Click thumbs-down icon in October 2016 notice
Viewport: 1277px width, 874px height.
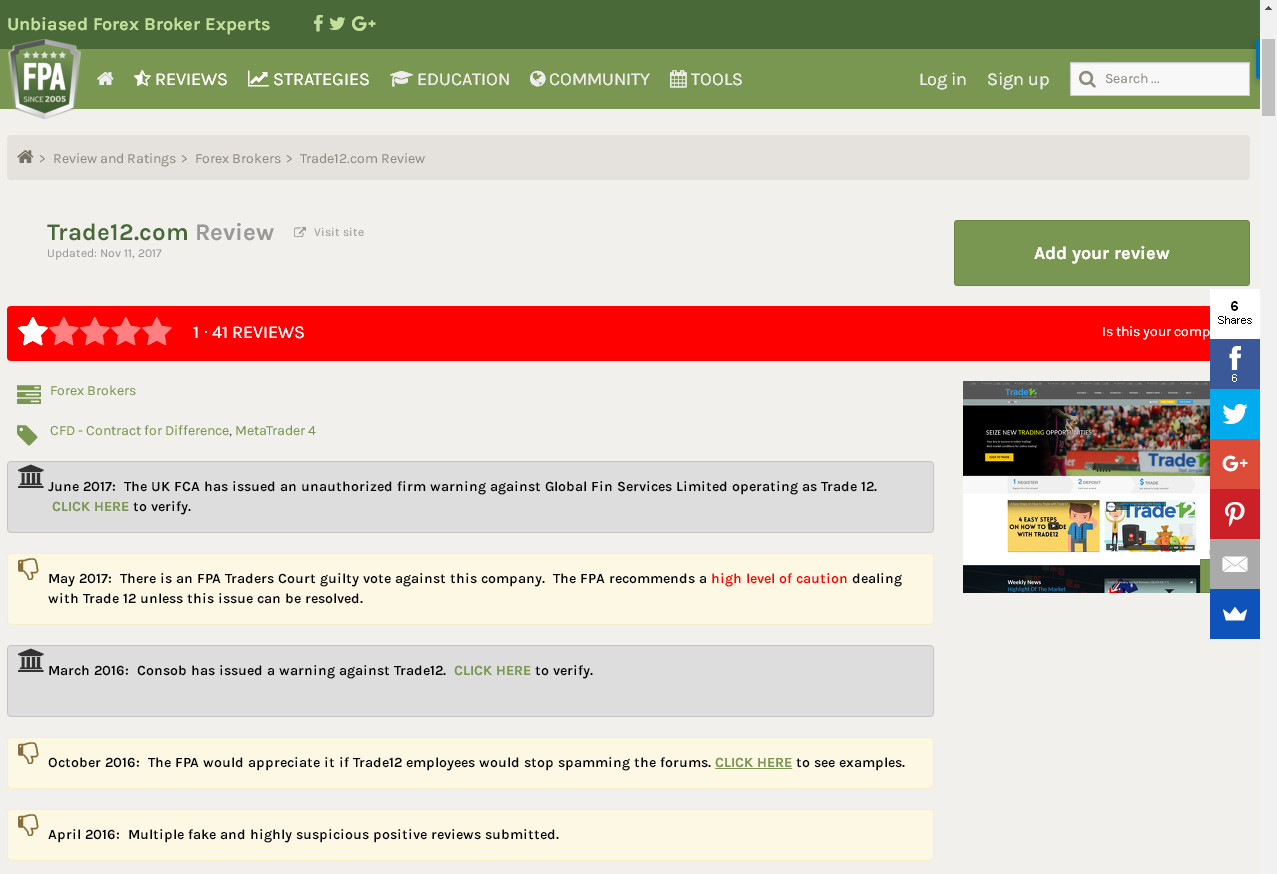point(29,753)
